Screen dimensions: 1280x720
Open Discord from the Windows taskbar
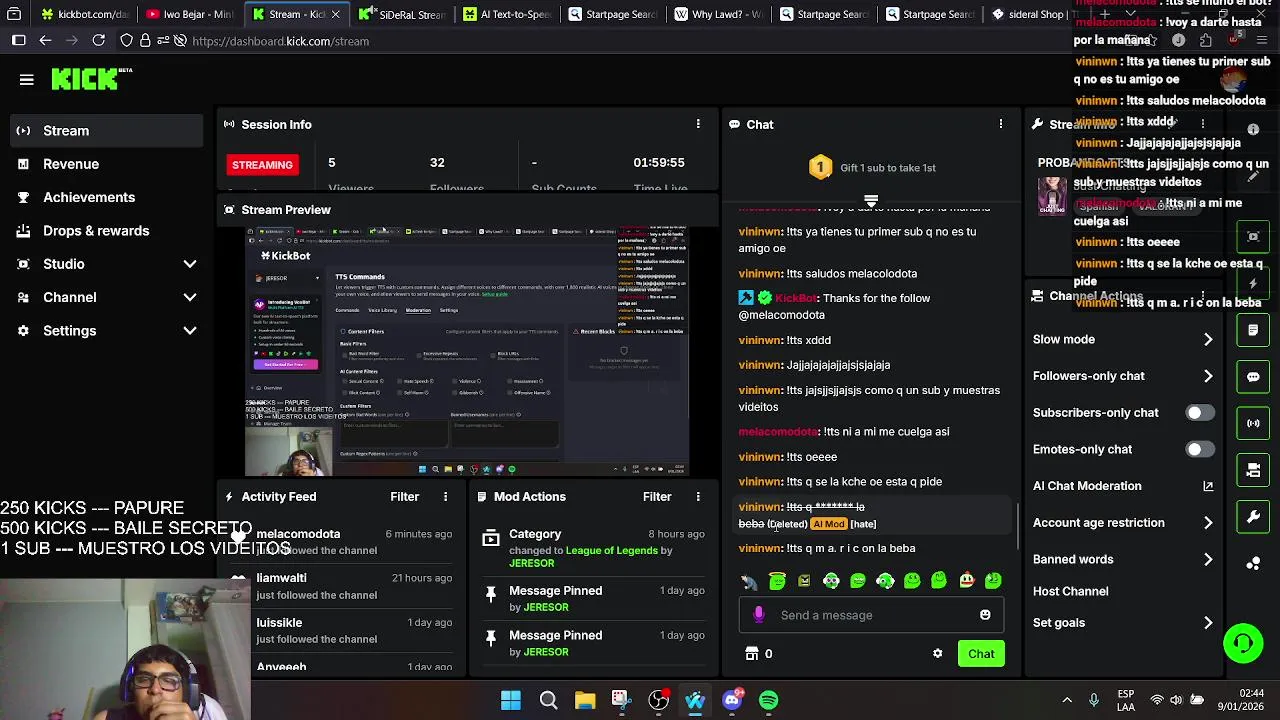click(x=732, y=700)
